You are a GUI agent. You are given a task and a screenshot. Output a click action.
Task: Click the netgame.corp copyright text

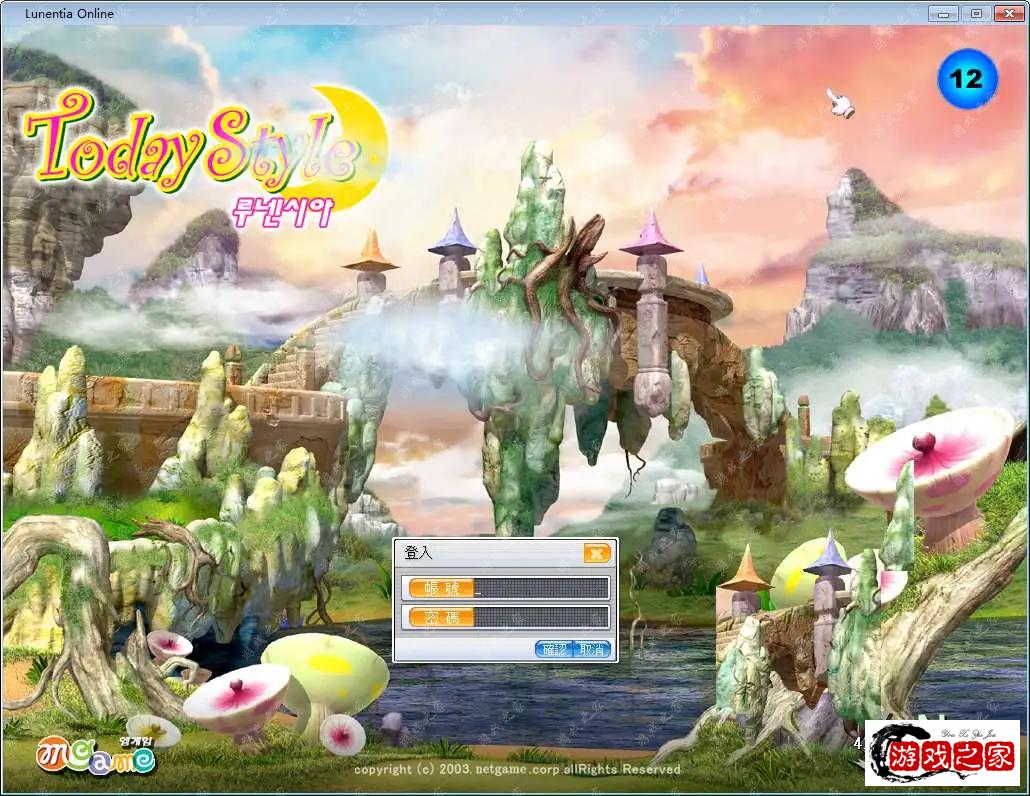coord(517,769)
